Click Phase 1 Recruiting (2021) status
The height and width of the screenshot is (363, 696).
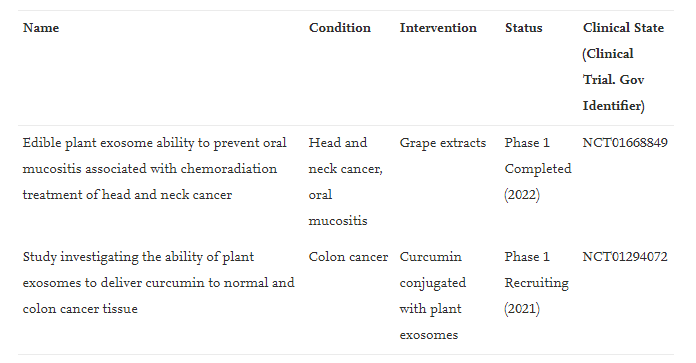536,283
